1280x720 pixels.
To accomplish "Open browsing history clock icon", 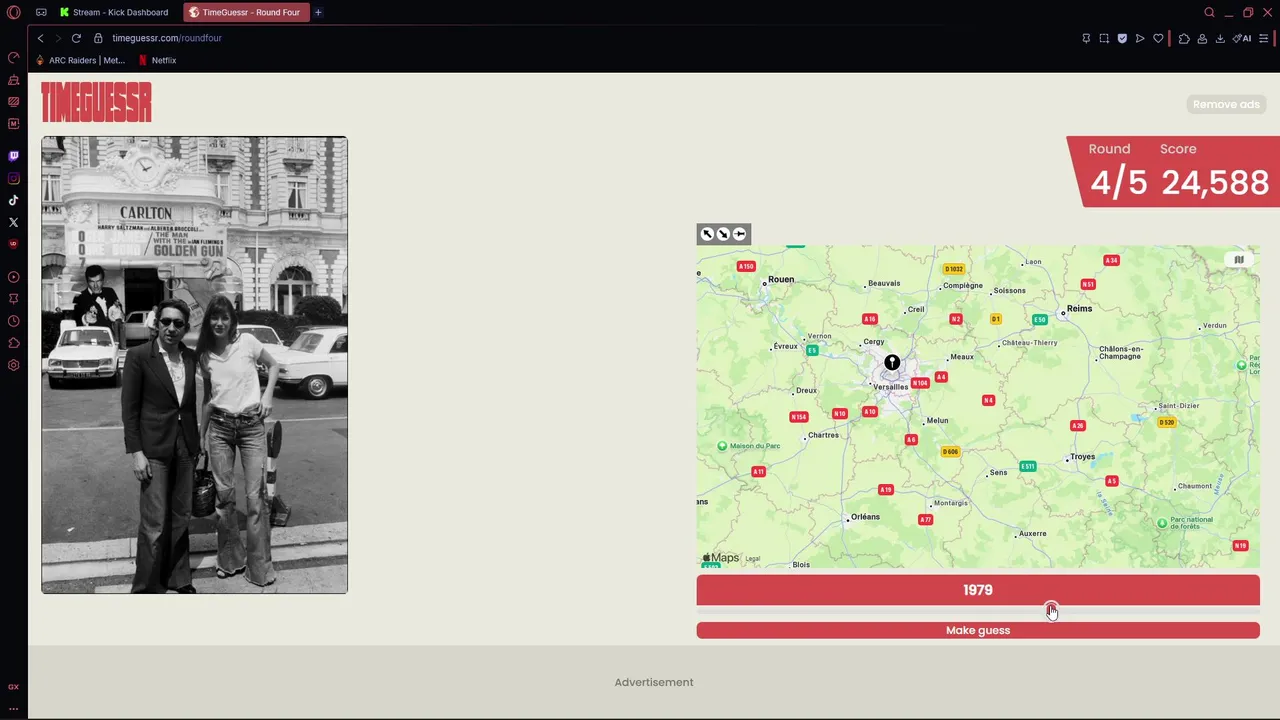I will pyautogui.click(x=13, y=321).
